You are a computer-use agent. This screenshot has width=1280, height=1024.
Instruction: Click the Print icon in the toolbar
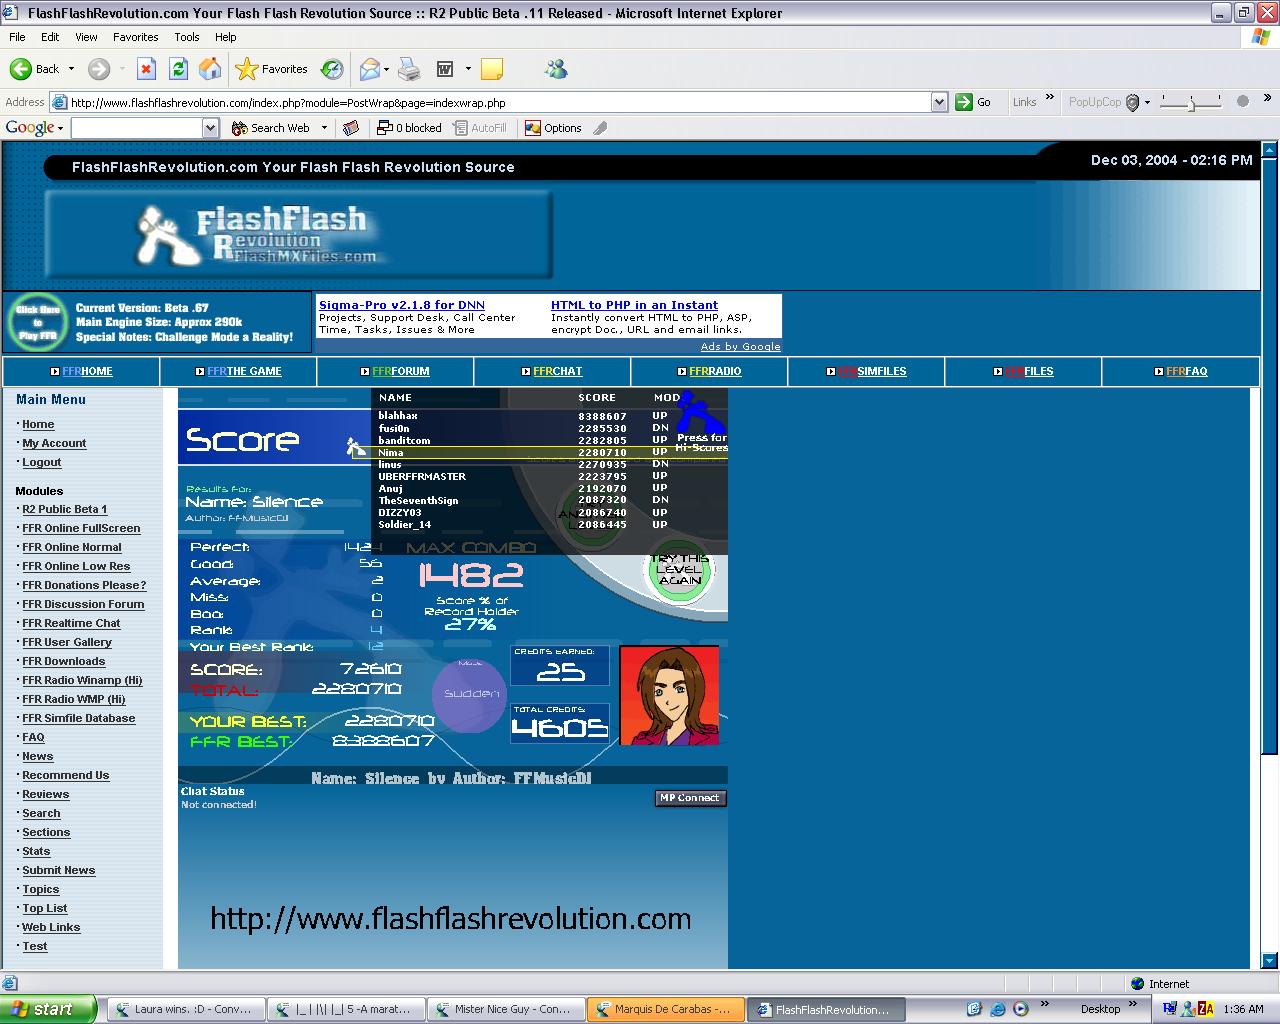pos(409,69)
